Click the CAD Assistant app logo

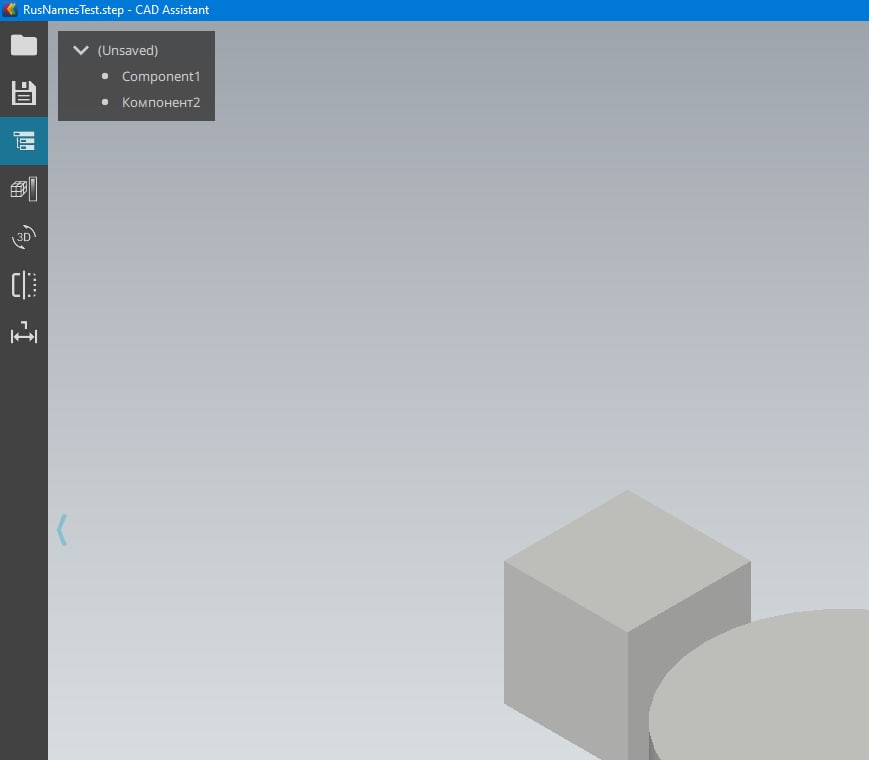tap(10, 9)
